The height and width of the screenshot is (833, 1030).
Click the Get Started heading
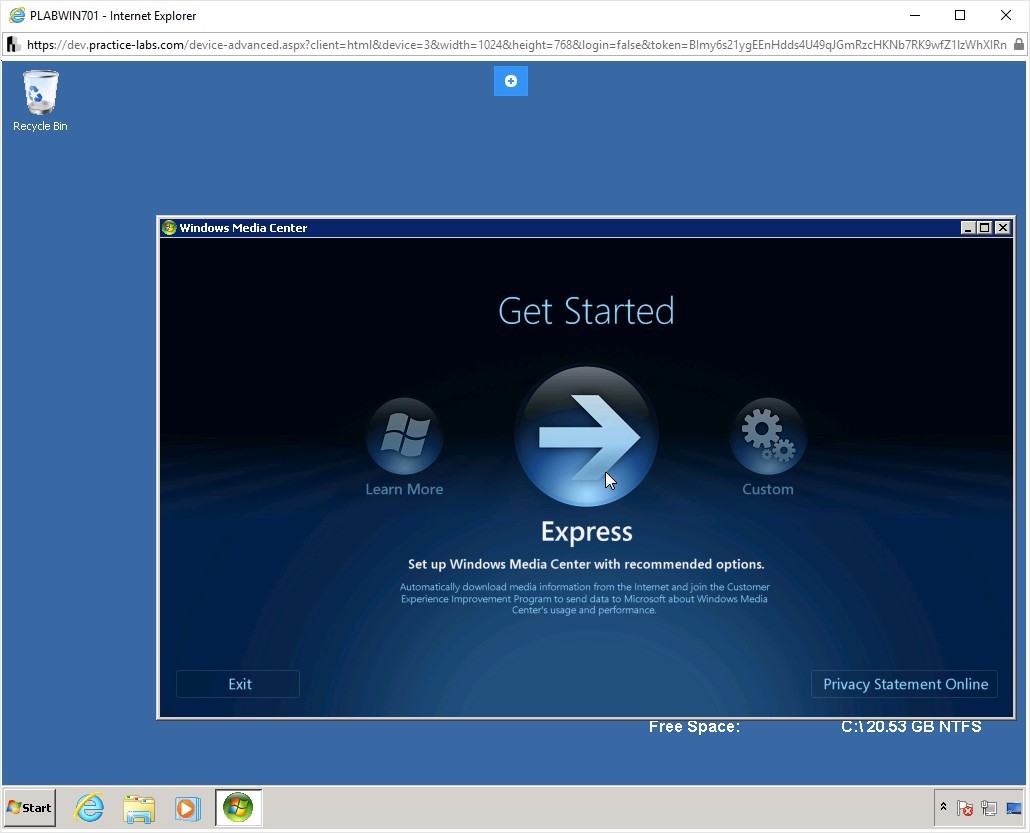(x=586, y=311)
